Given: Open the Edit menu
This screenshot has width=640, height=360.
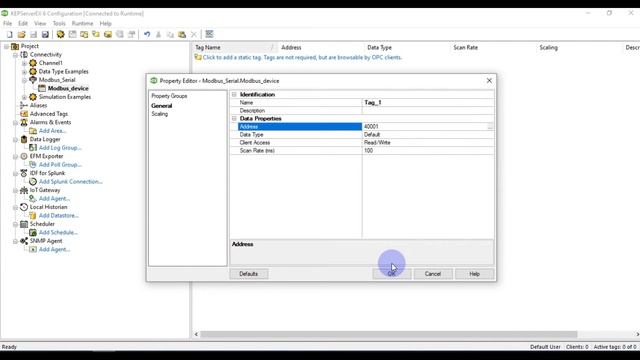Looking at the screenshot, I should (23, 23).
